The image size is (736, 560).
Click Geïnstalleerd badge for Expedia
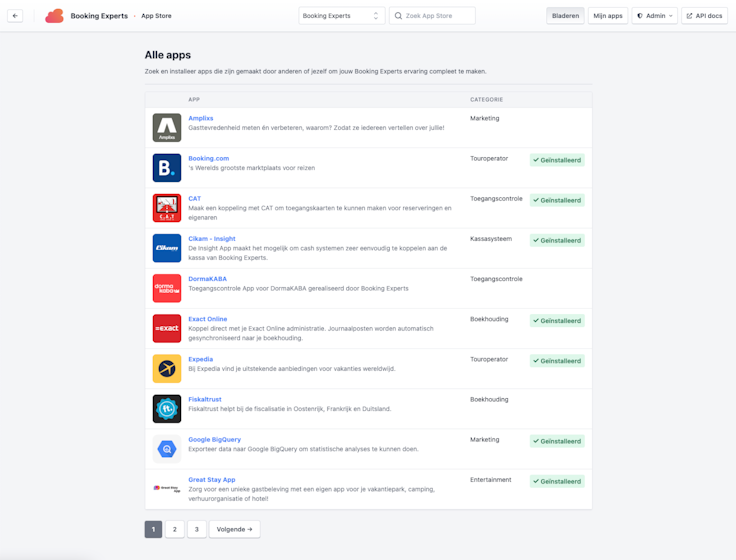tap(557, 361)
